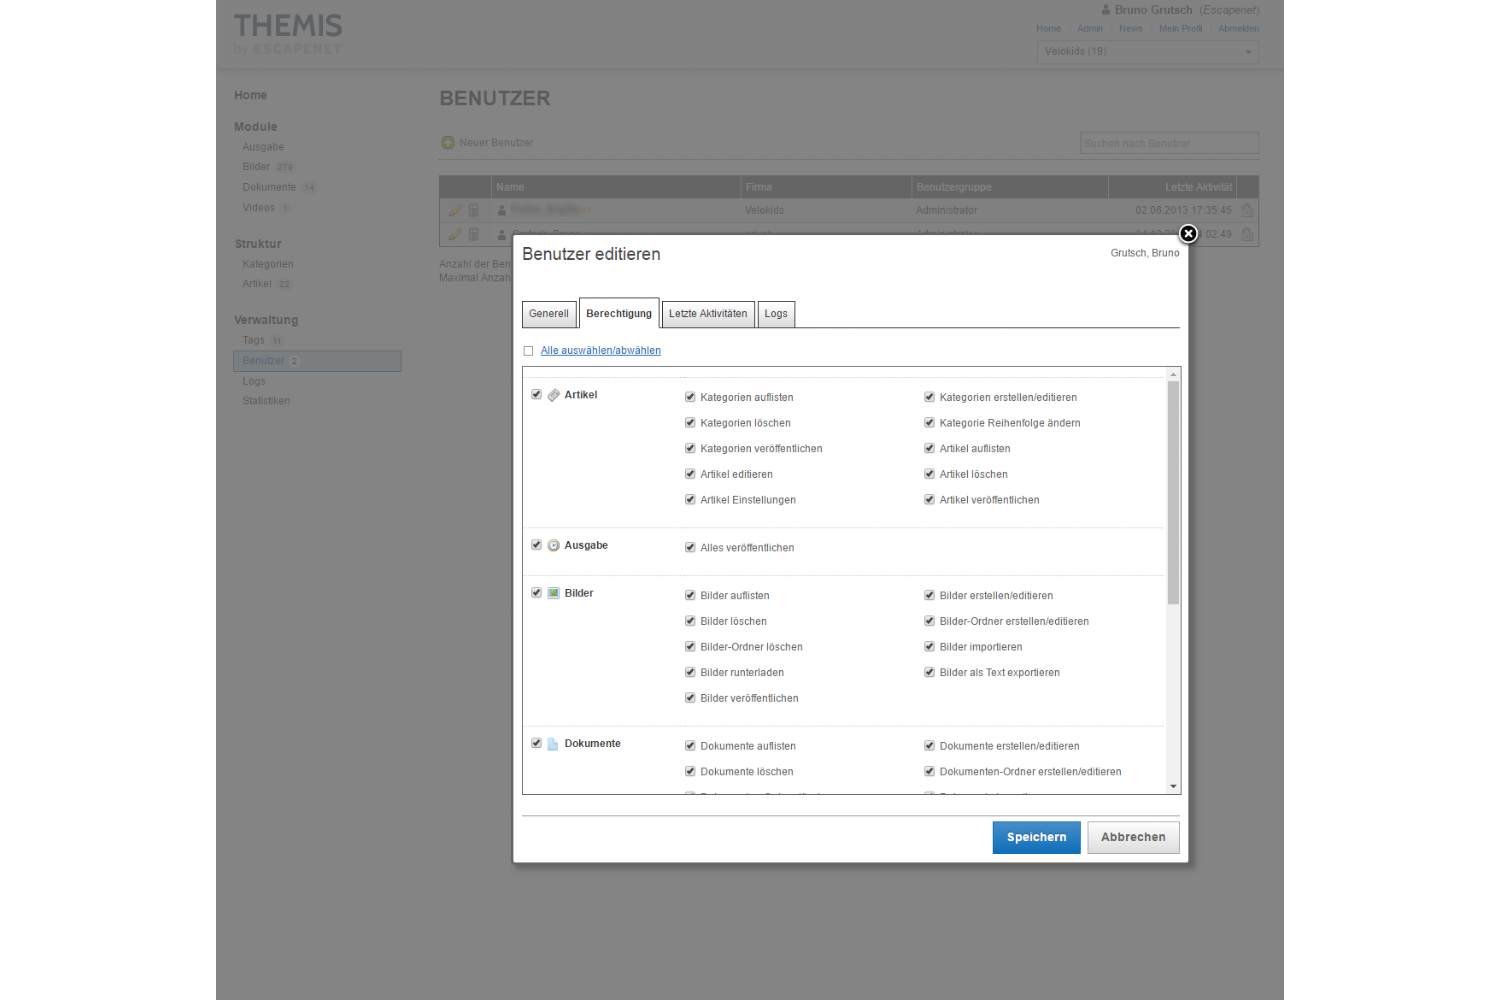Open the Letzte Aktivitäten tab
Screen dimensions: 1500x1000
pyautogui.click(x=708, y=314)
